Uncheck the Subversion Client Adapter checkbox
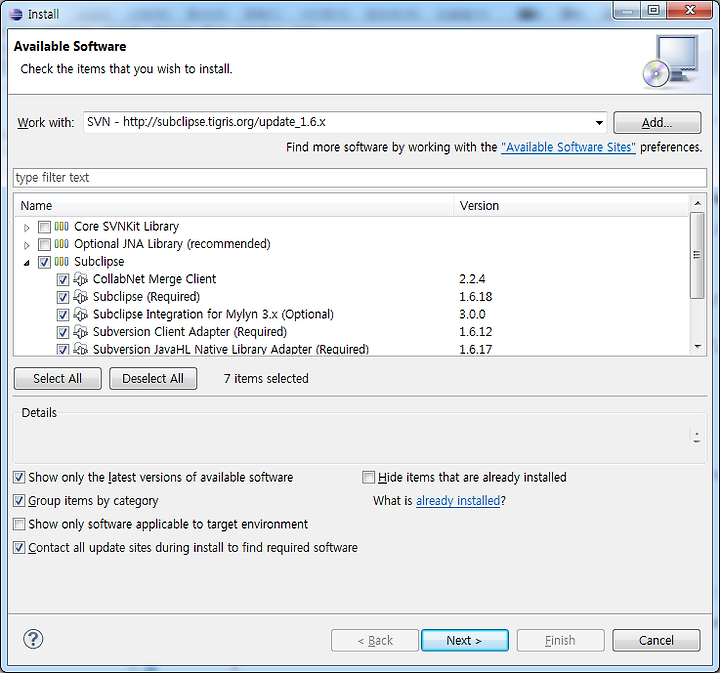The image size is (720, 673). pyautogui.click(x=63, y=332)
